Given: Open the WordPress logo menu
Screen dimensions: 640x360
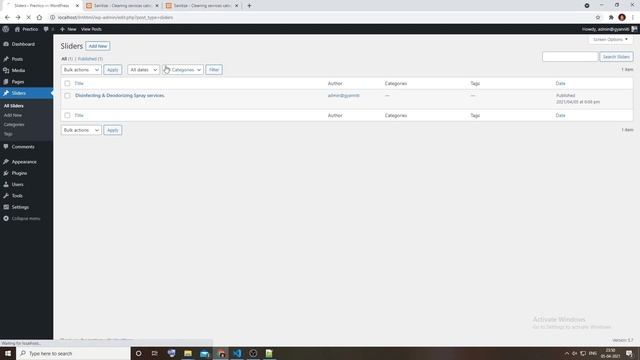Looking at the screenshot, I should tap(6, 29).
